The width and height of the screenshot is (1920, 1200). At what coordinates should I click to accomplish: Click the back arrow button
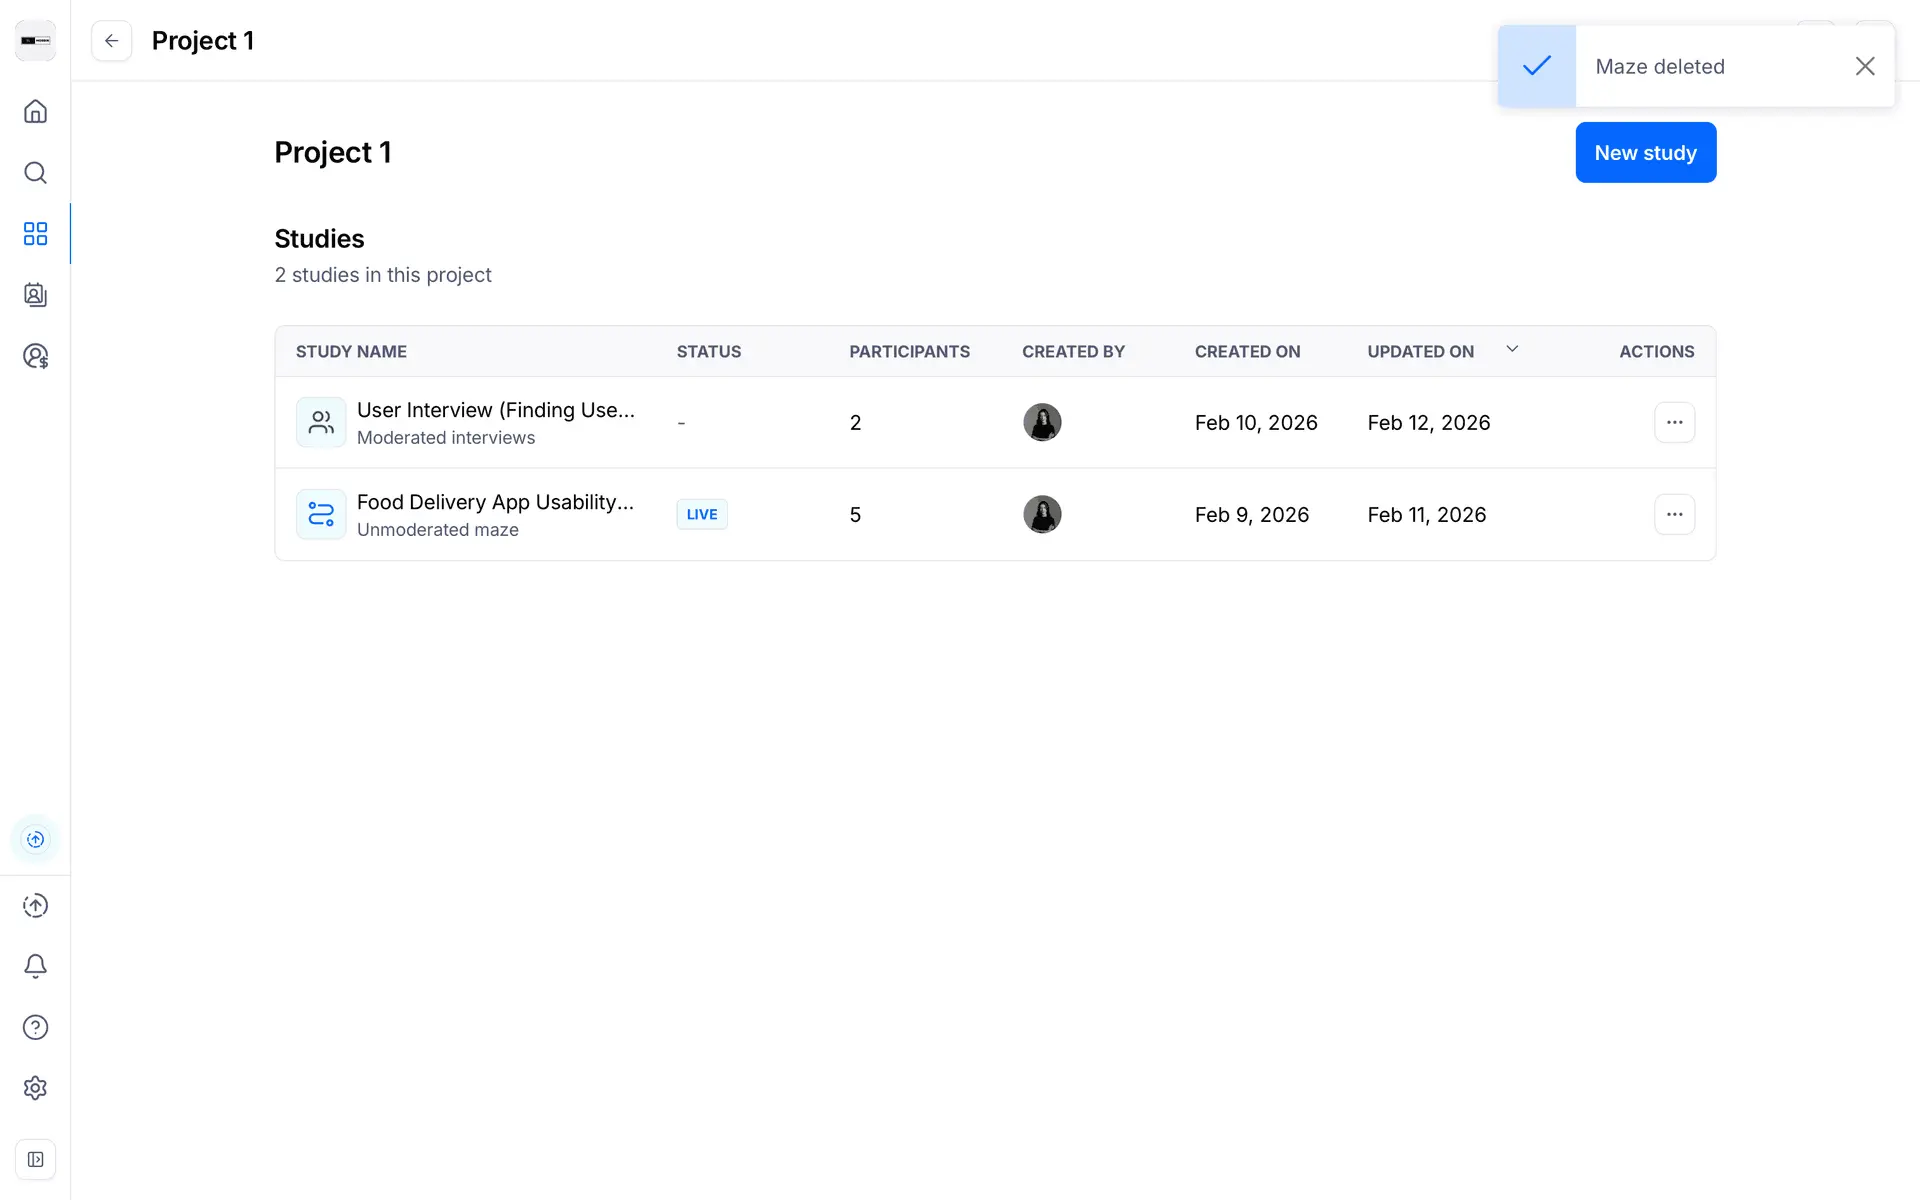pyautogui.click(x=111, y=41)
